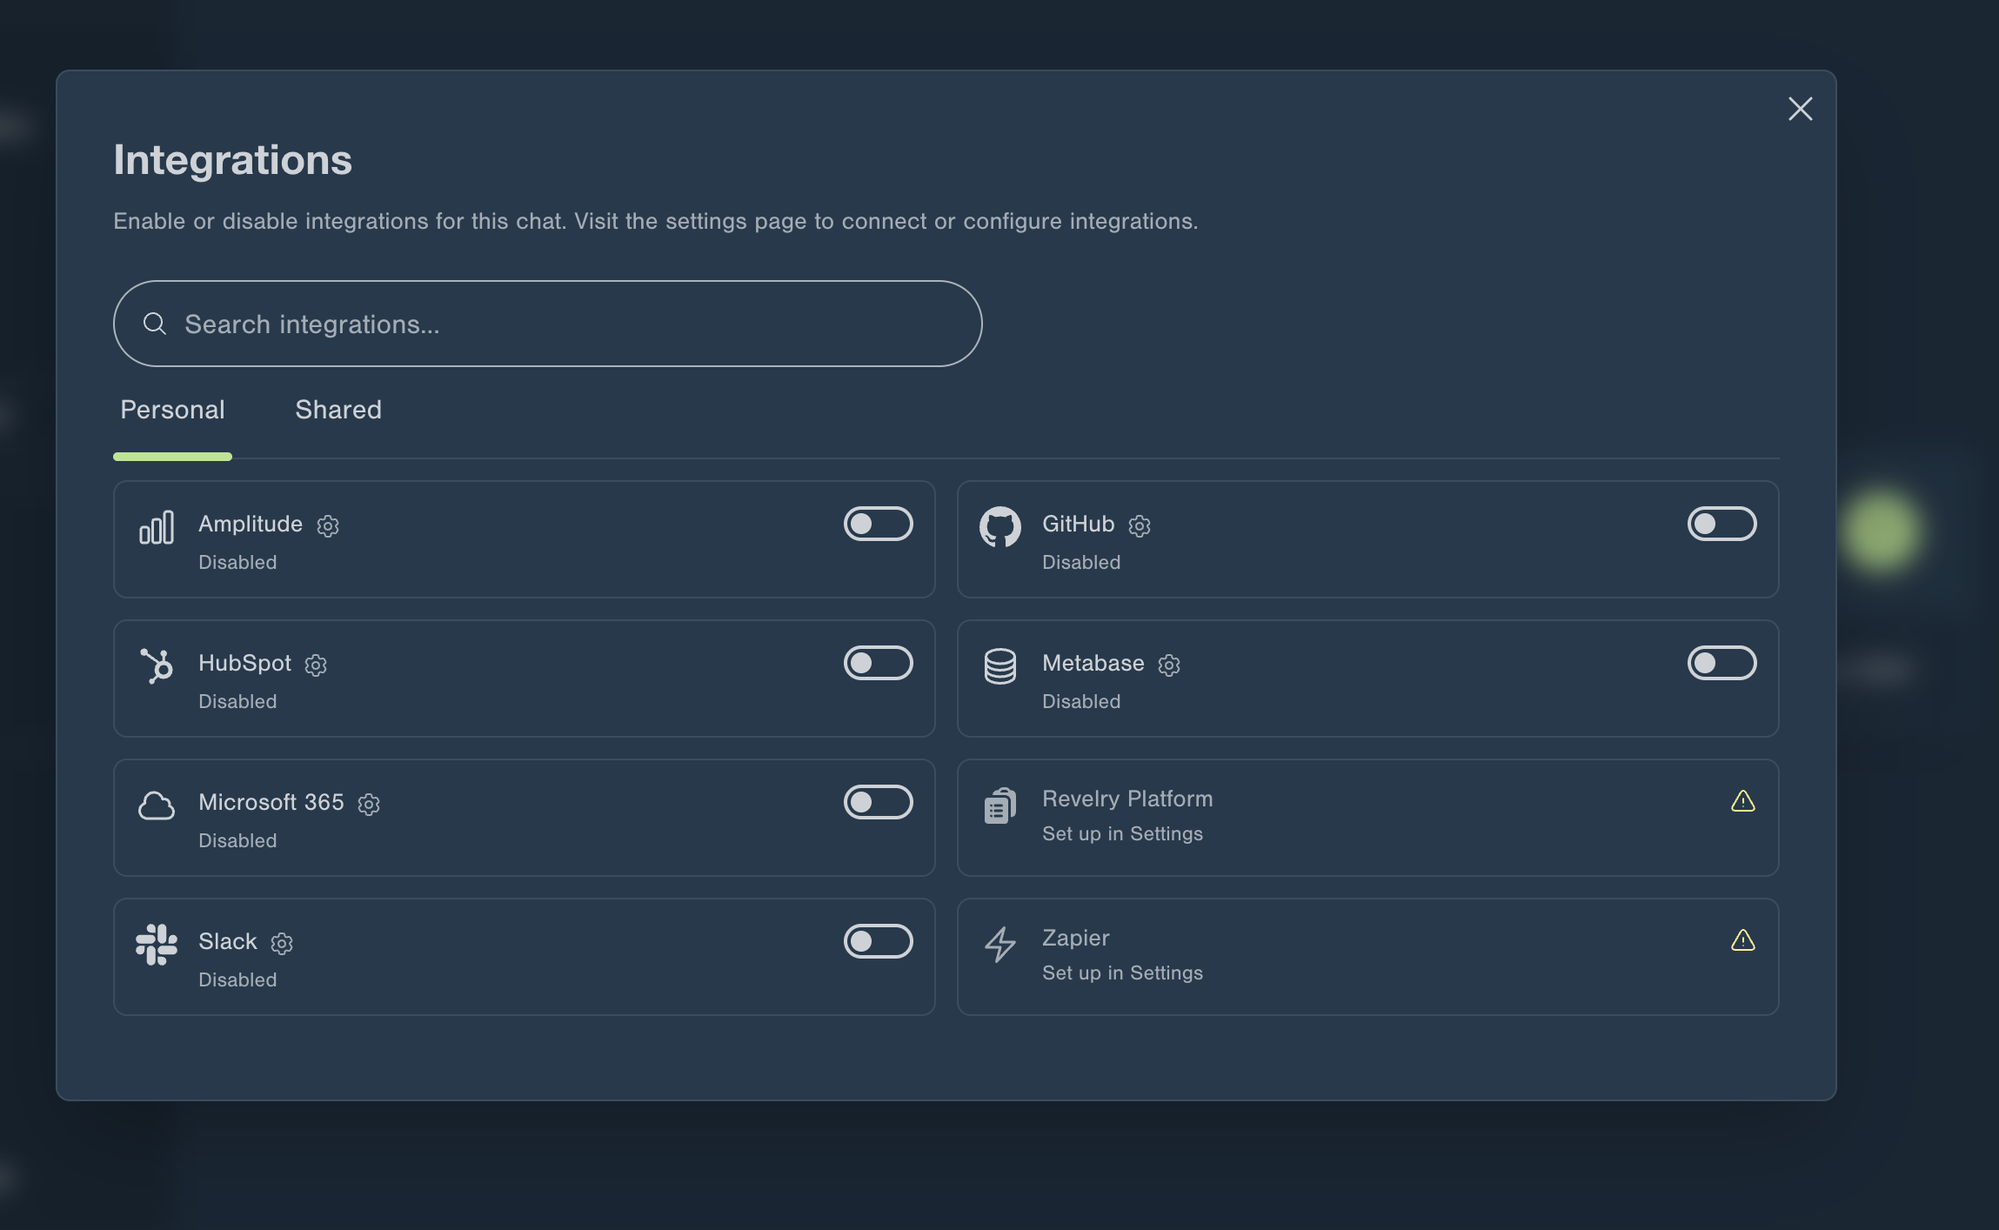Open Microsoft 365 settings gear icon

(369, 804)
